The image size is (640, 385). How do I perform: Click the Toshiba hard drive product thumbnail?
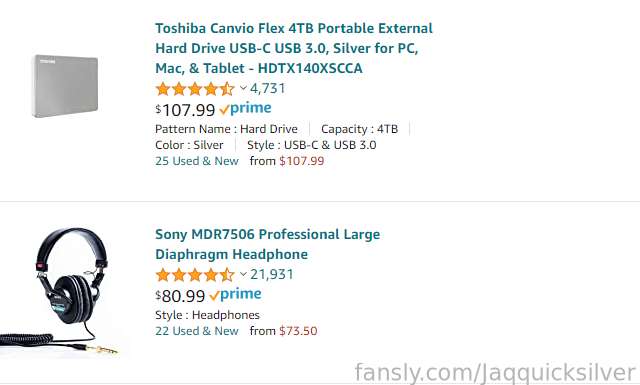pos(65,86)
